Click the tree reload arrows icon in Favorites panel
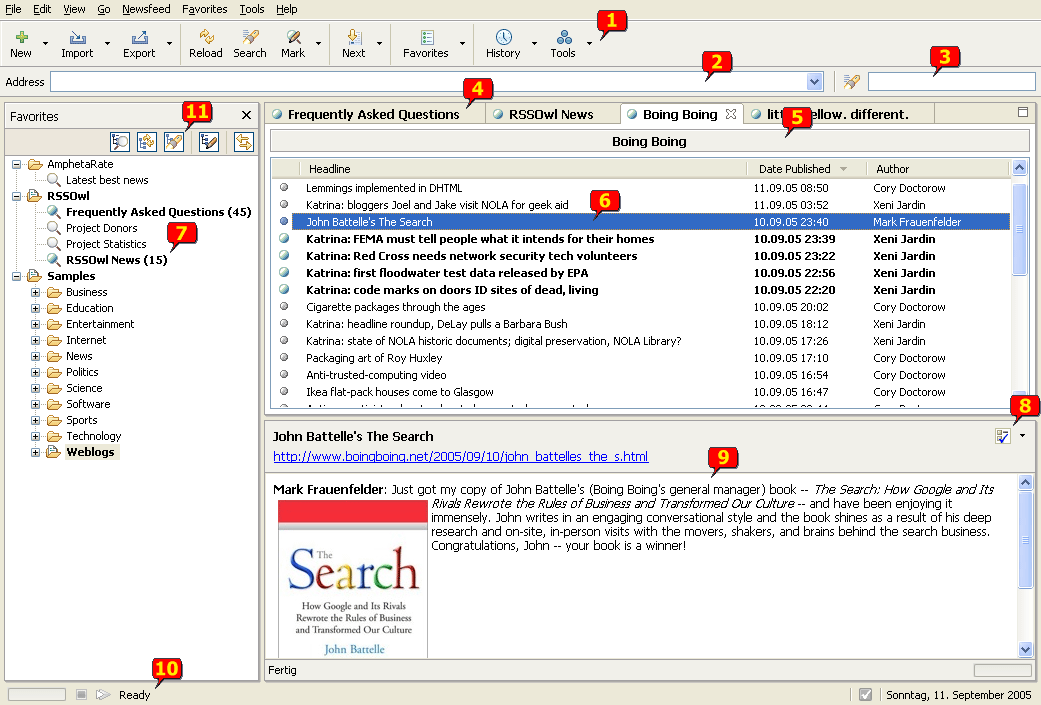 [x=147, y=141]
